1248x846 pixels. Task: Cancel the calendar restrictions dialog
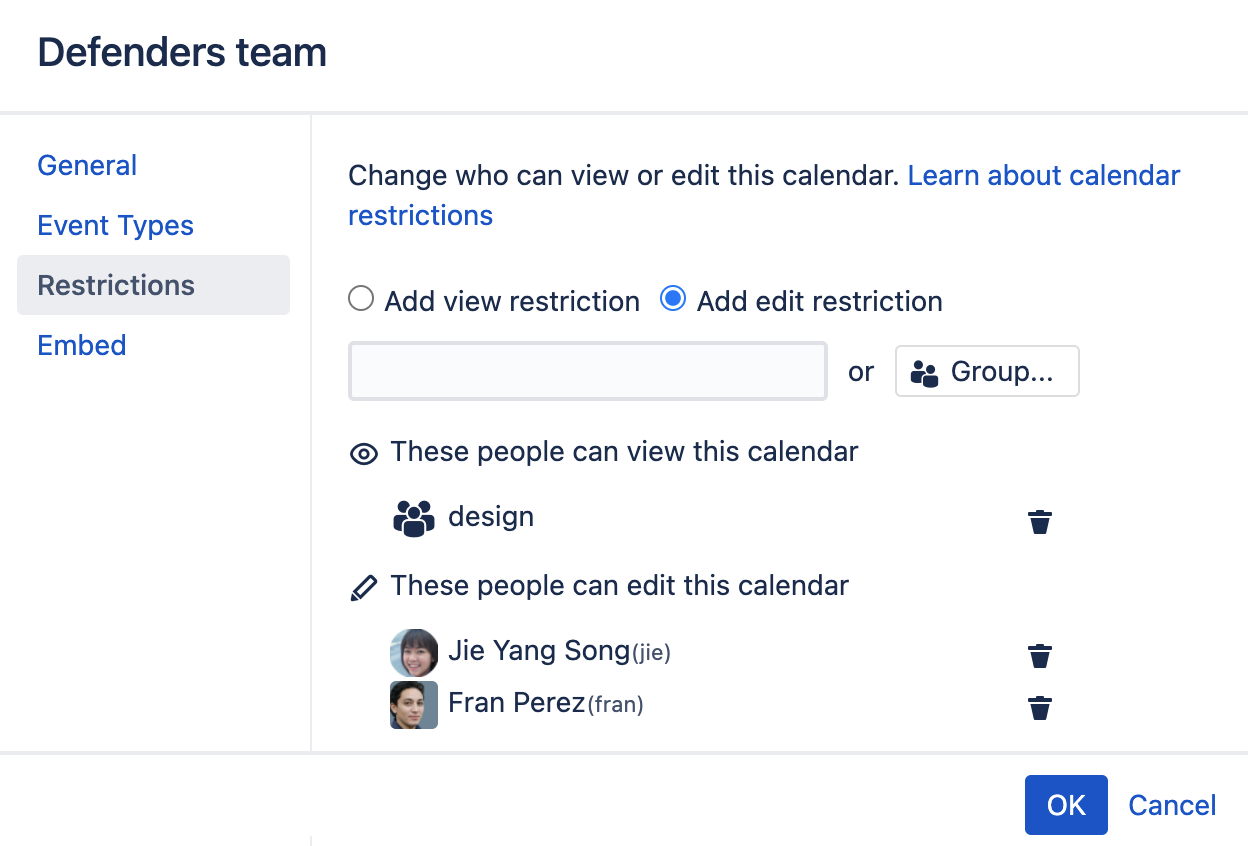point(1171,805)
